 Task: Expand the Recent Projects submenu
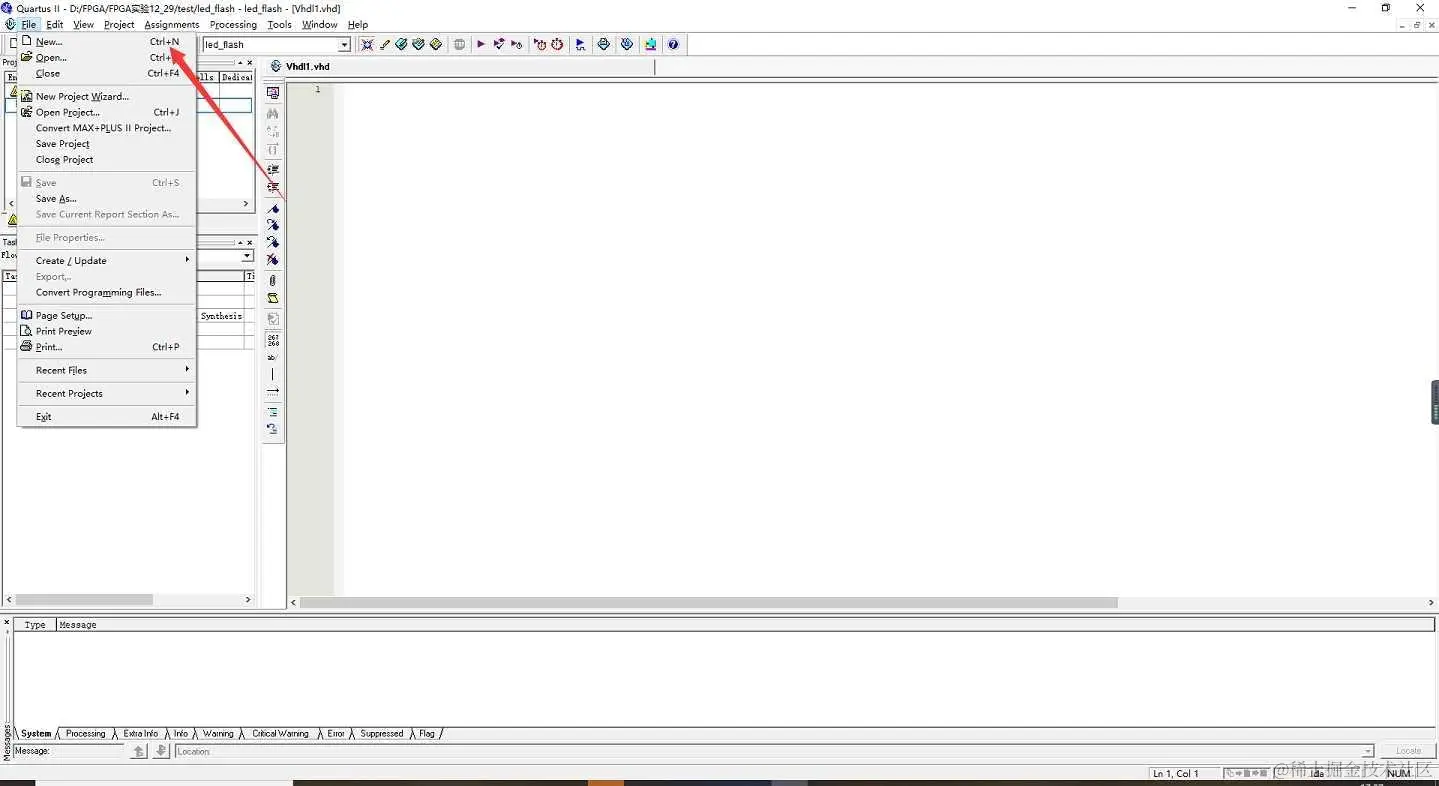coord(107,393)
